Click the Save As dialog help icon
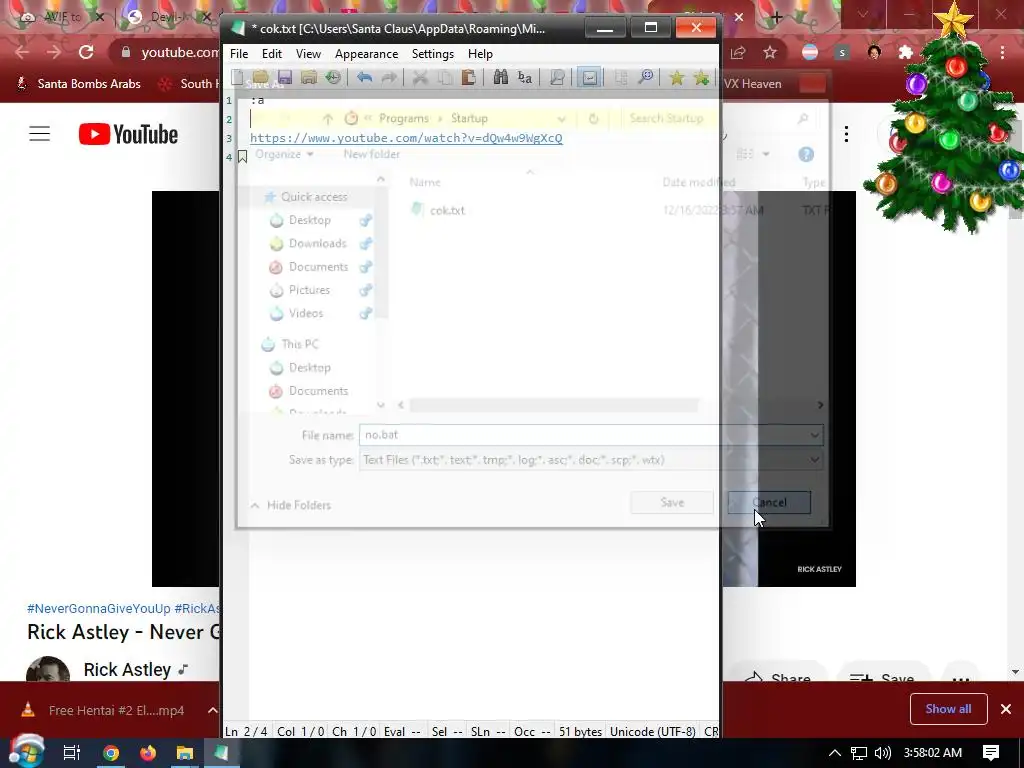The height and width of the screenshot is (768, 1024). 806,154
